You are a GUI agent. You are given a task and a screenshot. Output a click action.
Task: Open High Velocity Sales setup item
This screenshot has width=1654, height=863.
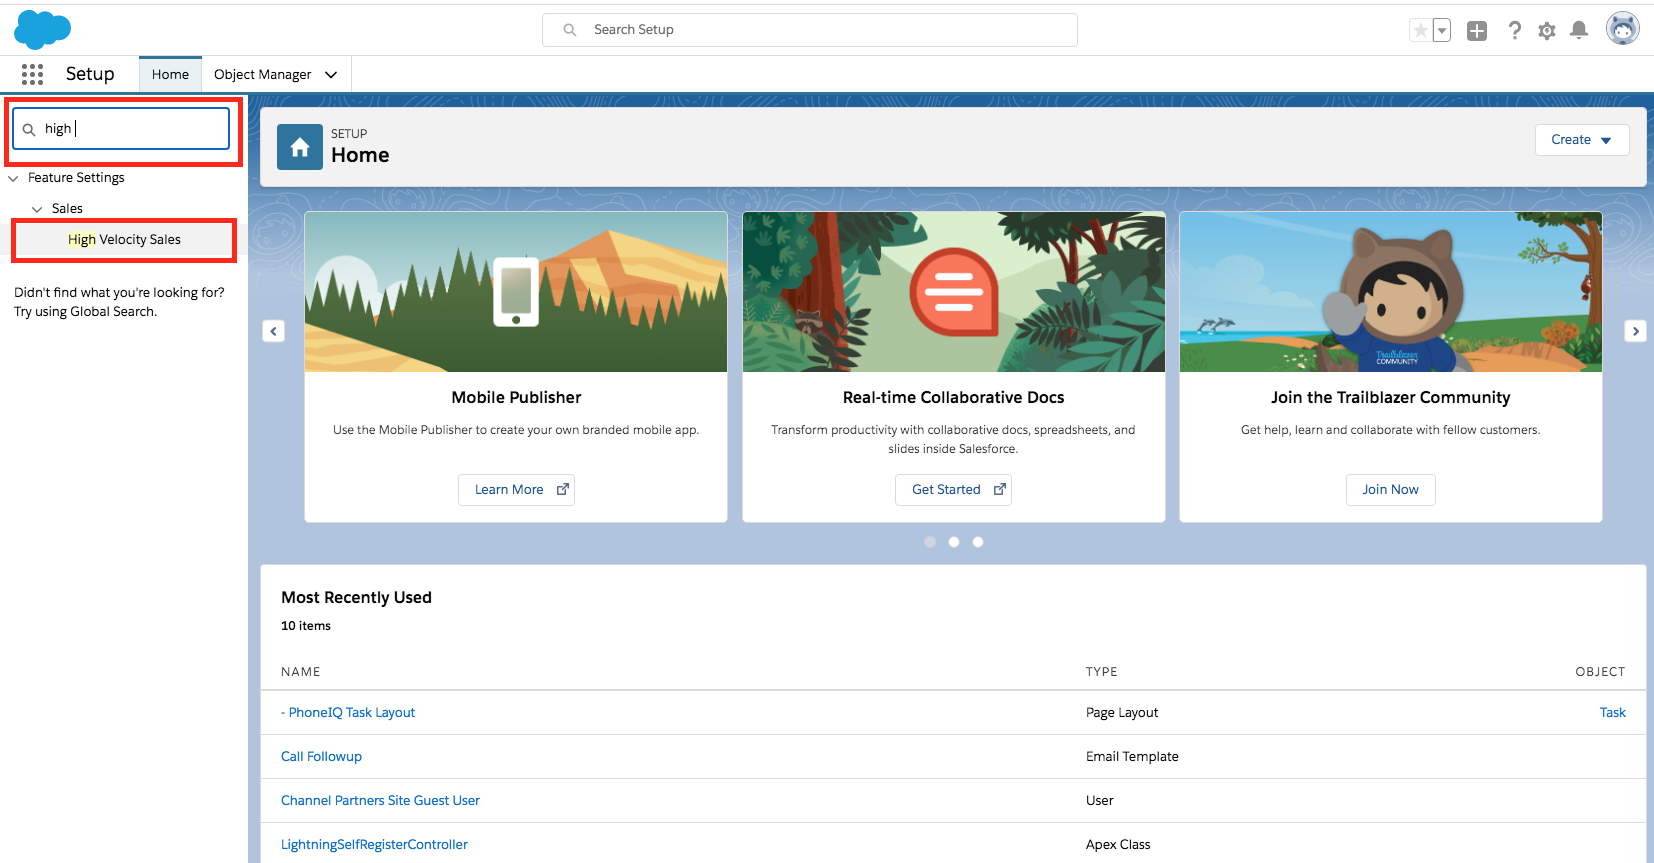click(x=124, y=240)
